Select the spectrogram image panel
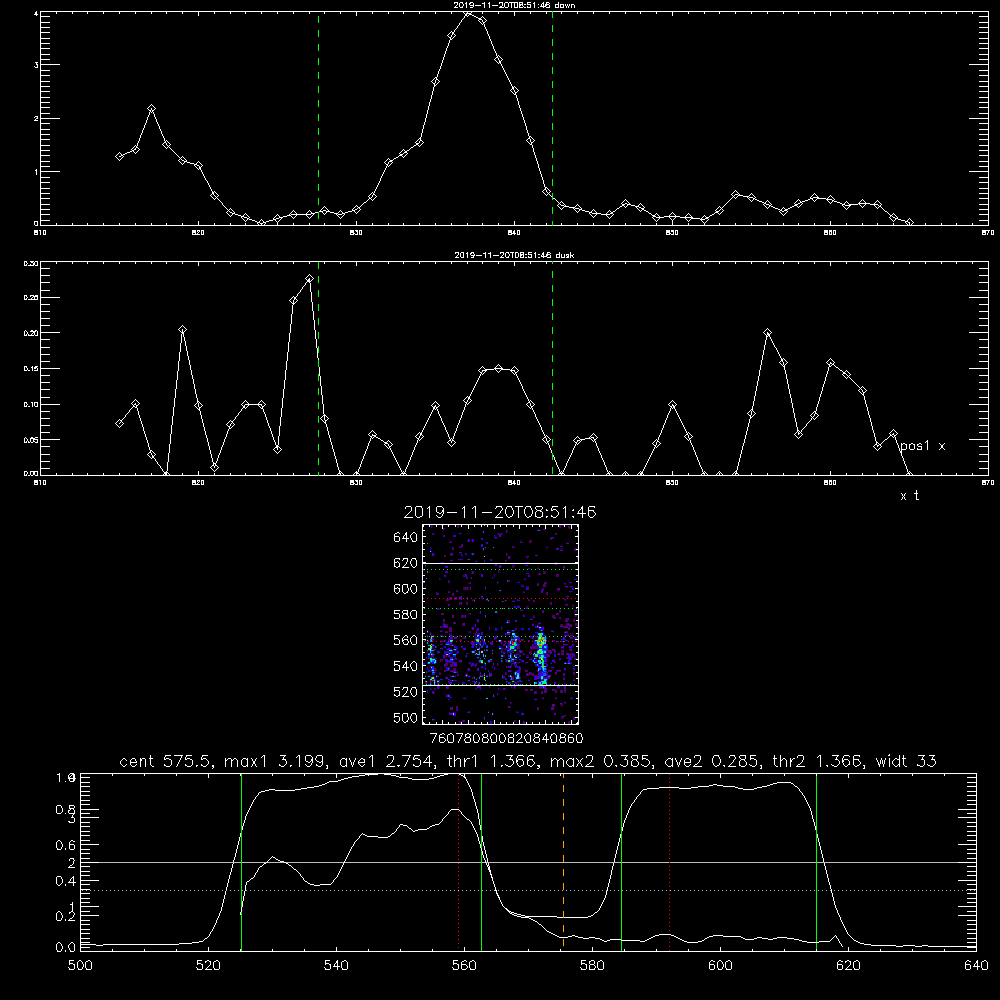The image size is (1000, 1000). [501, 624]
